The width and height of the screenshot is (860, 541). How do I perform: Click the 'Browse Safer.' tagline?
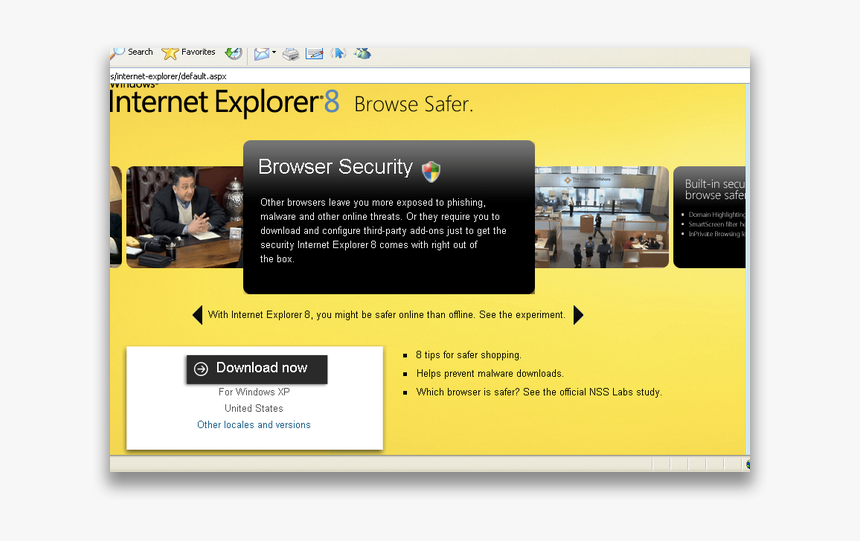[414, 104]
